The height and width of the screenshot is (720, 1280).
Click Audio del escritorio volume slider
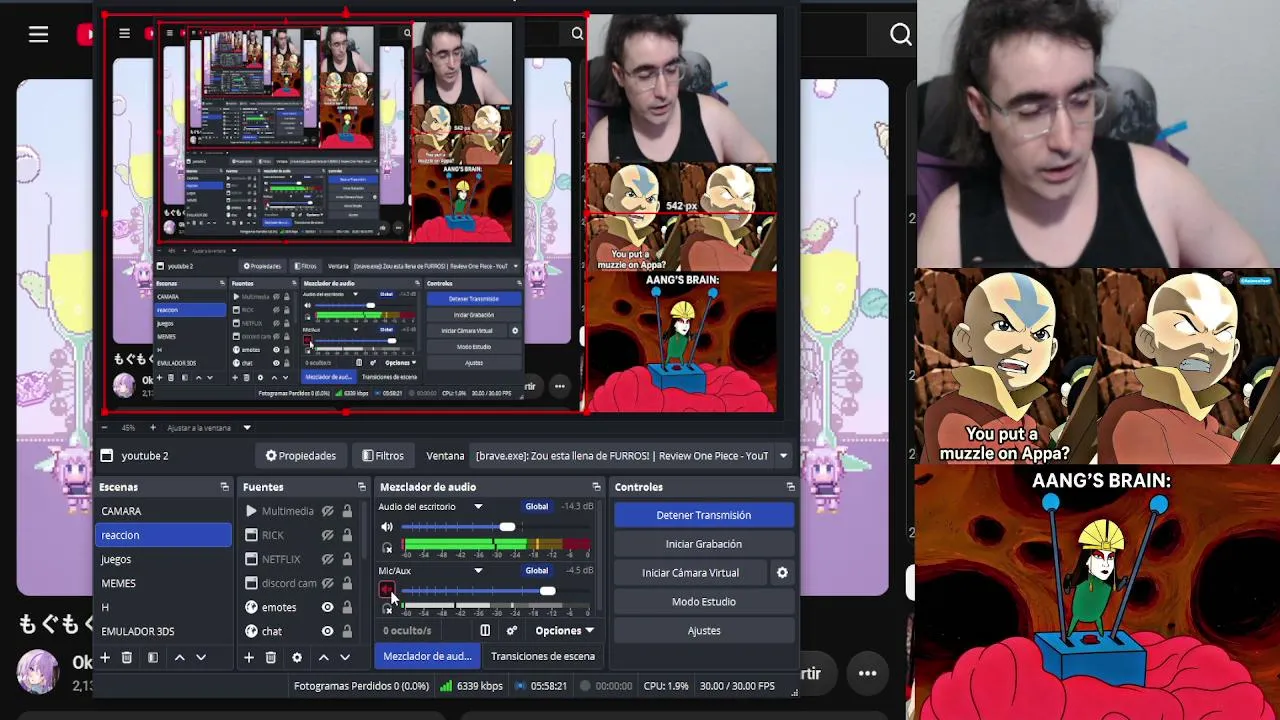tap(494, 527)
